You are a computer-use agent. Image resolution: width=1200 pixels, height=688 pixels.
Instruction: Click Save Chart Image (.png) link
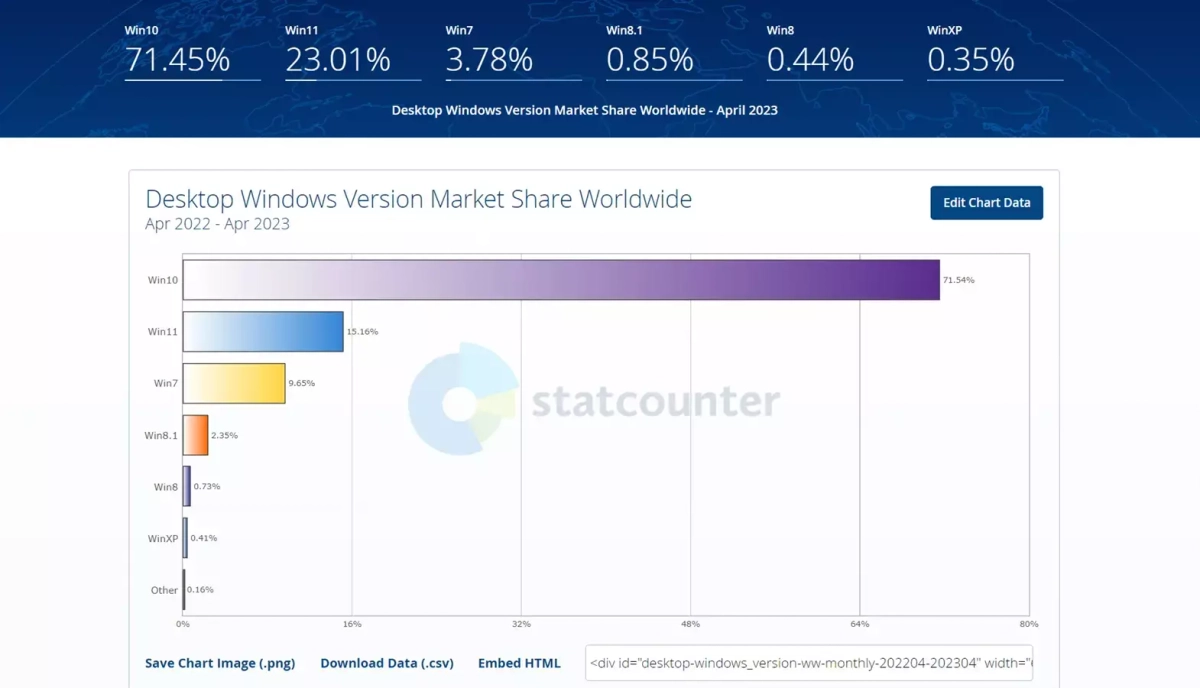[220, 663]
